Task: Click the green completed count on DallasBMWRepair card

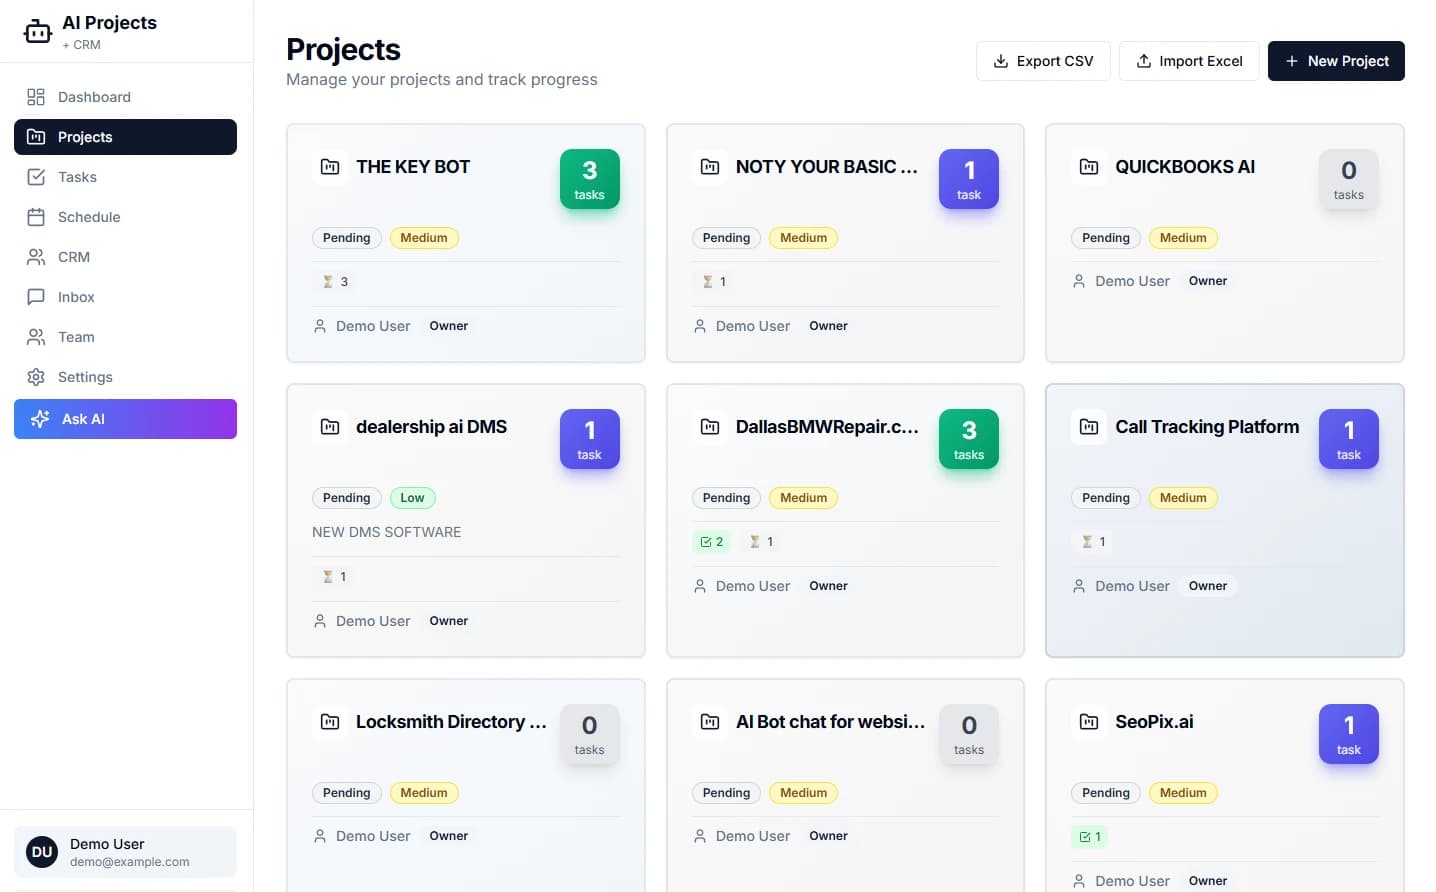Action: tap(712, 541)
